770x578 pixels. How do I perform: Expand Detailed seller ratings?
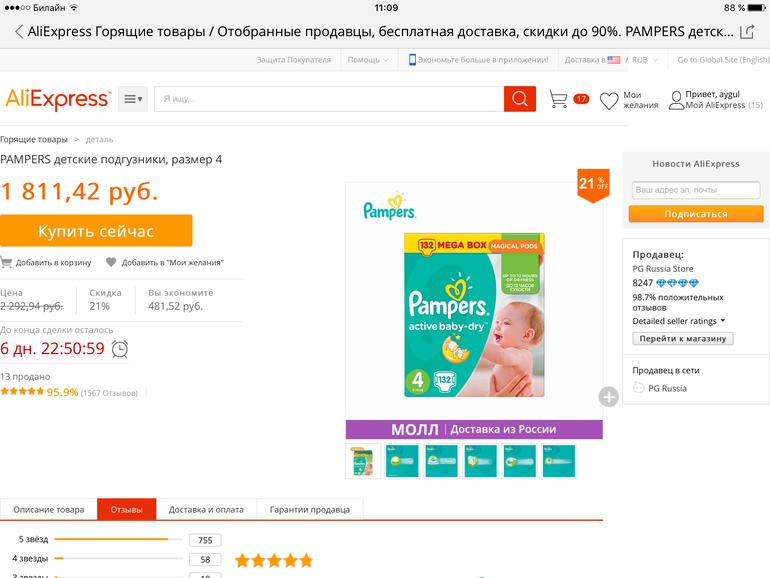(x=679, y=321)
